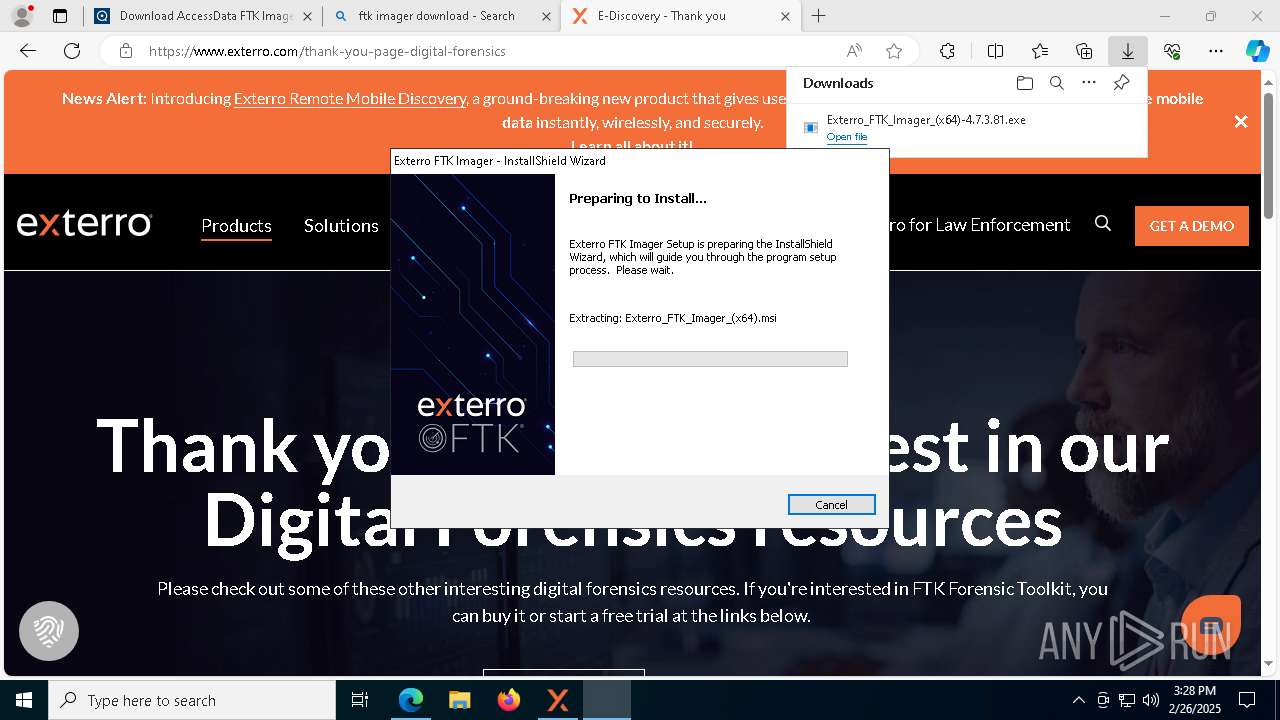Cancel the InstallShield Wizard setup
This screenshot has height=720, width=1280.
[x=831, y=505]
